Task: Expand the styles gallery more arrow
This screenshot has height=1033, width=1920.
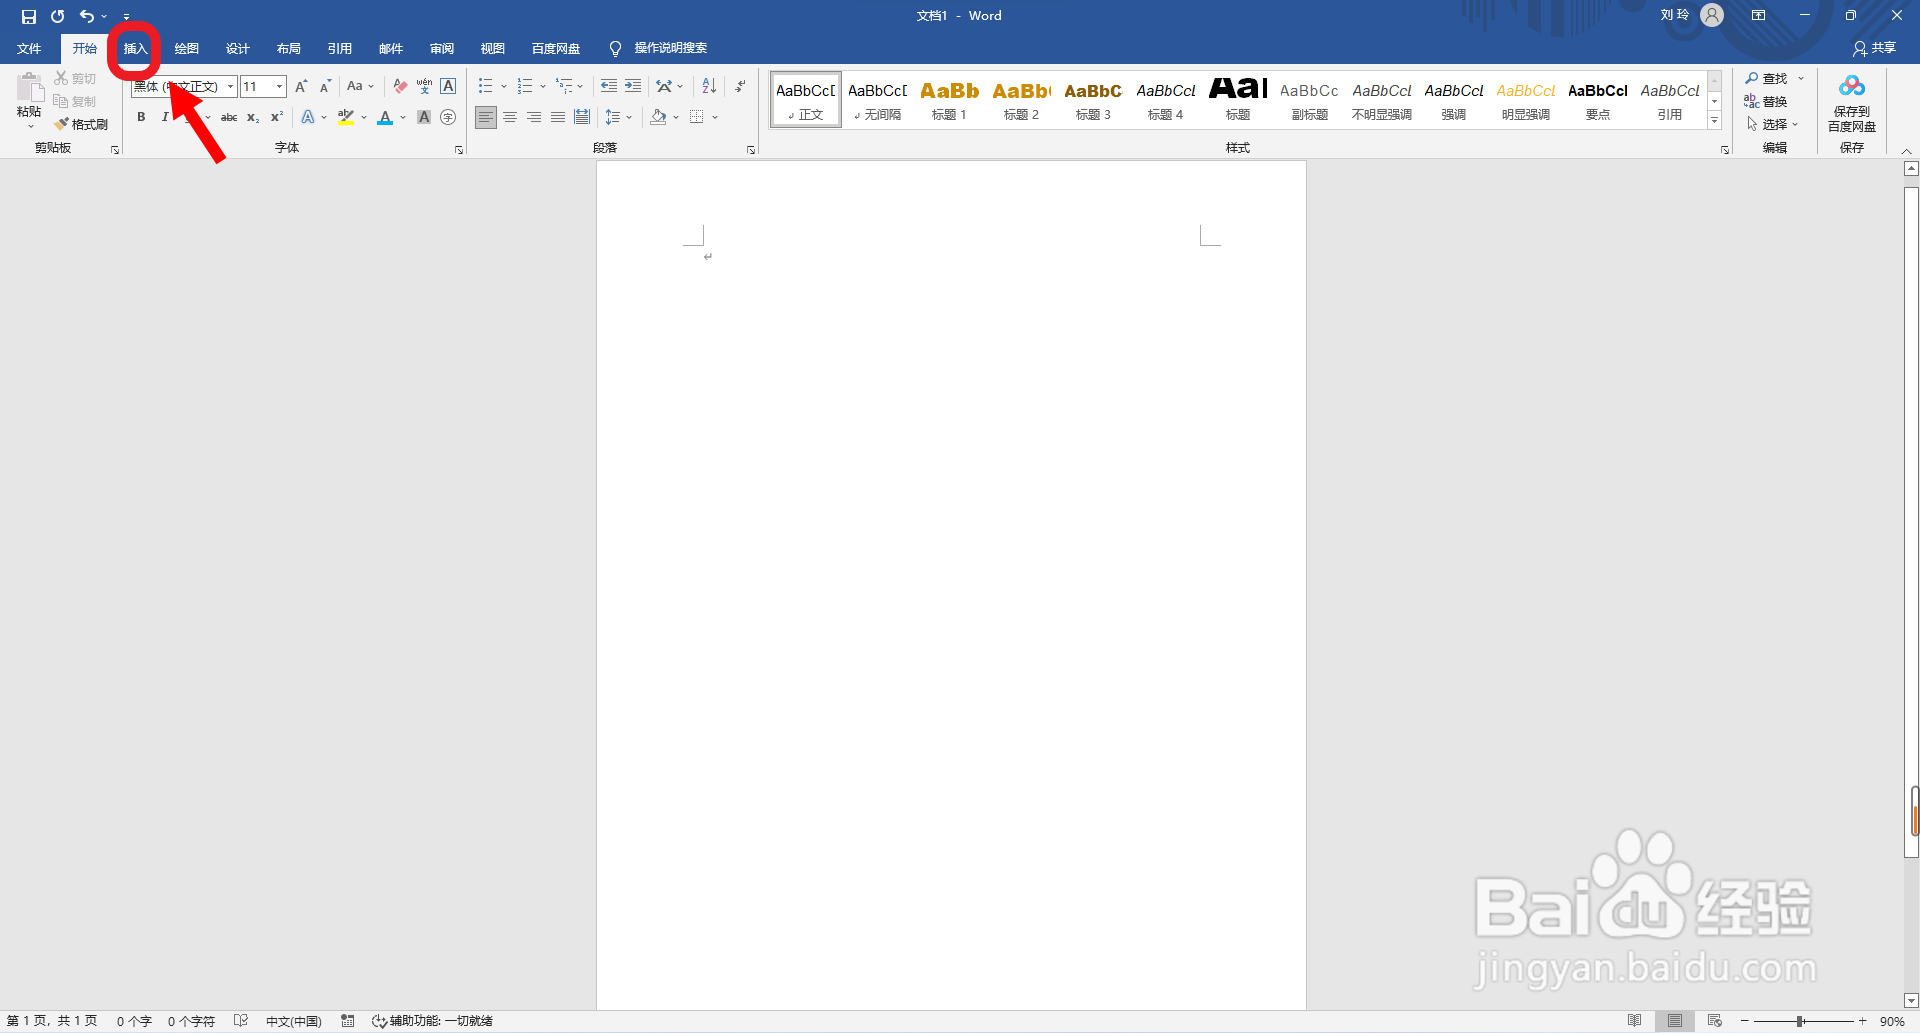Action: pyautogui.click(x=1714, y=120)
